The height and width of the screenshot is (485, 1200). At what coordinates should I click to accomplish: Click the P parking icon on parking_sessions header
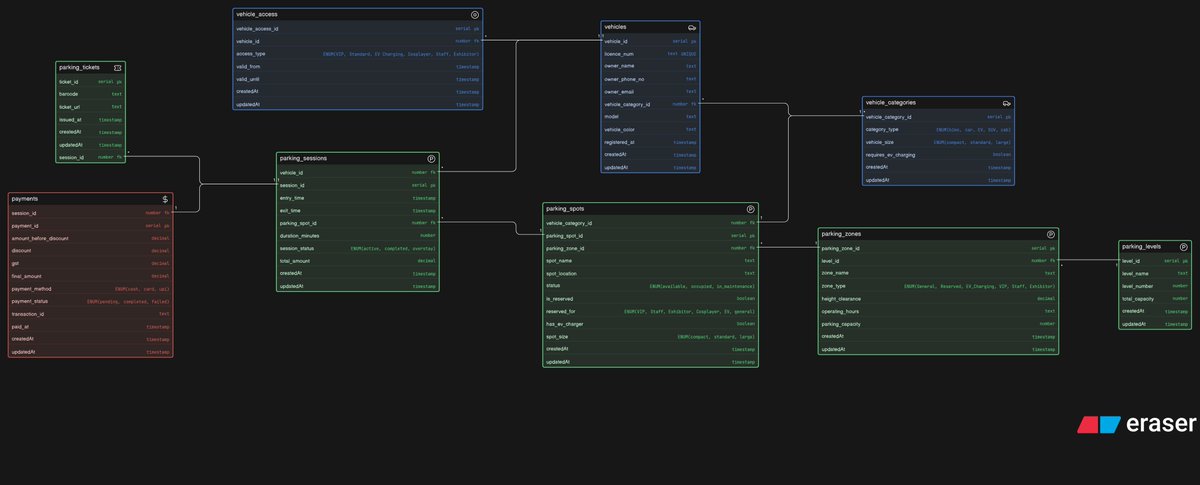pyautogui.click(x=432, y=158)
